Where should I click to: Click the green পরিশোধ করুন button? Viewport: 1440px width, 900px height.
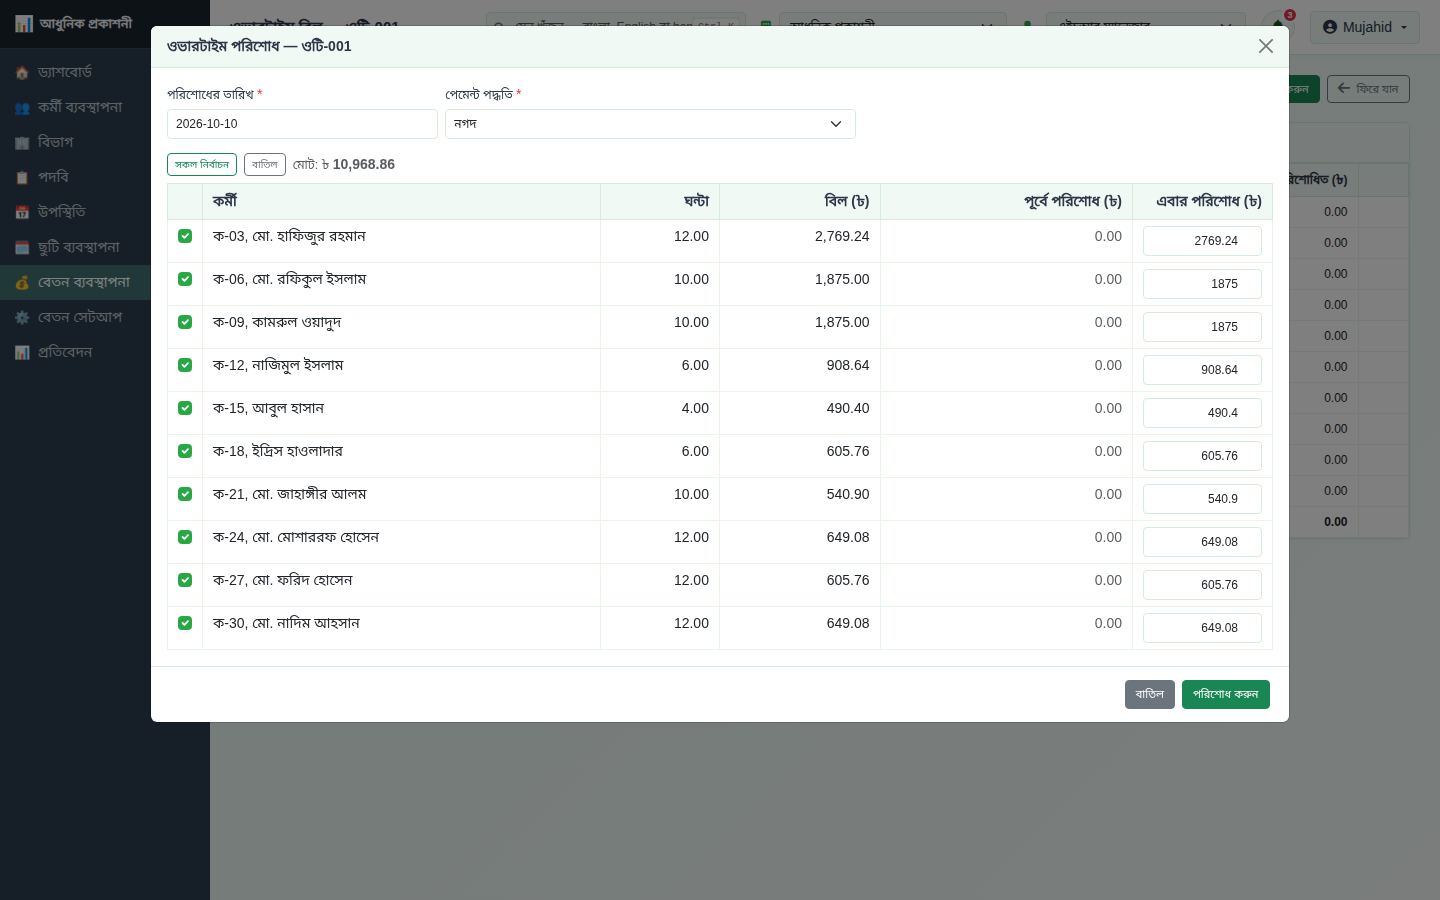[1226, 694]
